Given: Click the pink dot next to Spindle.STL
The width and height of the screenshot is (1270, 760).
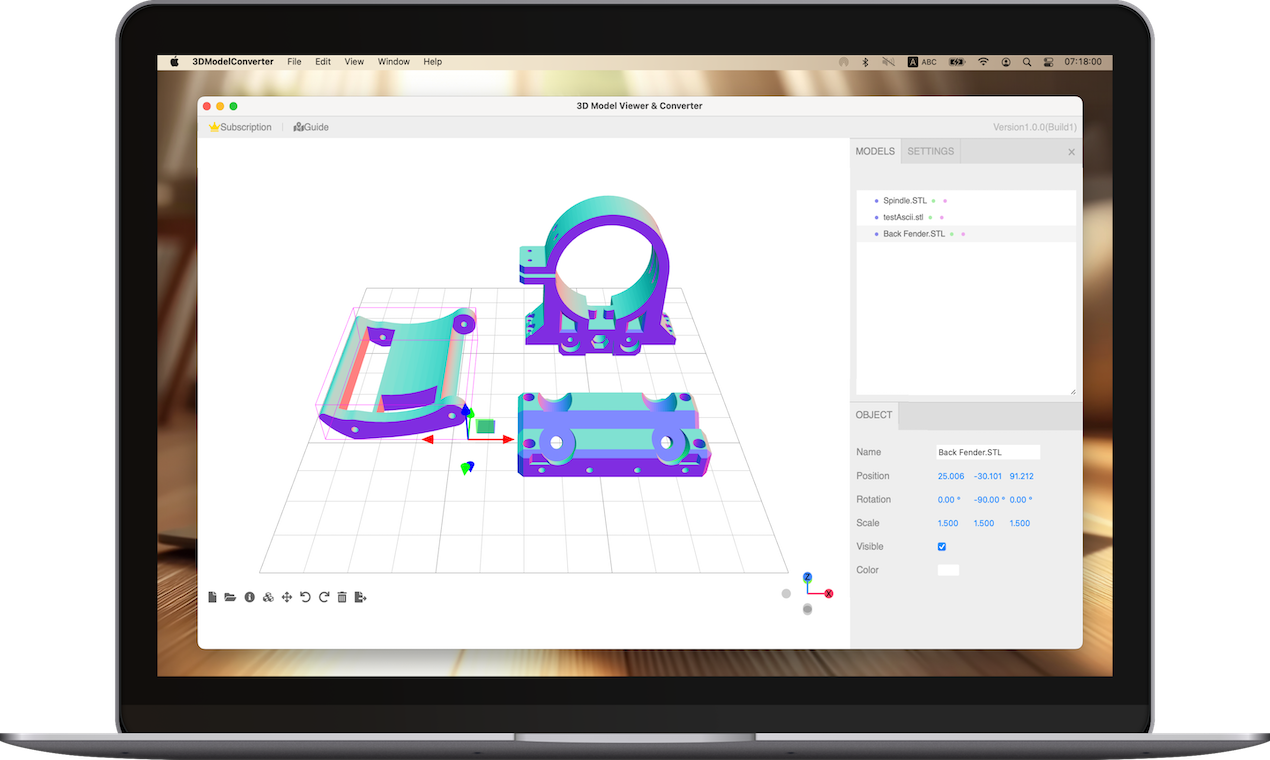Looking at the screenshot, I should 945,201.
